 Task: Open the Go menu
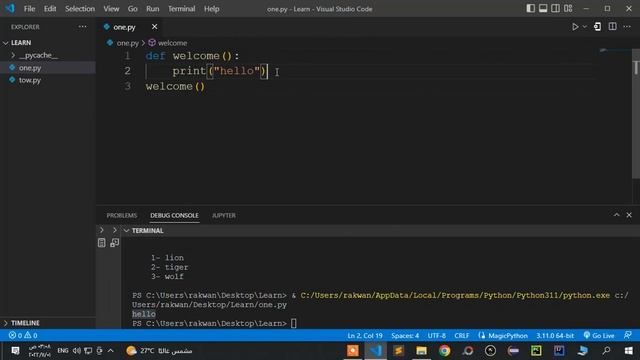tap(133, 9)
